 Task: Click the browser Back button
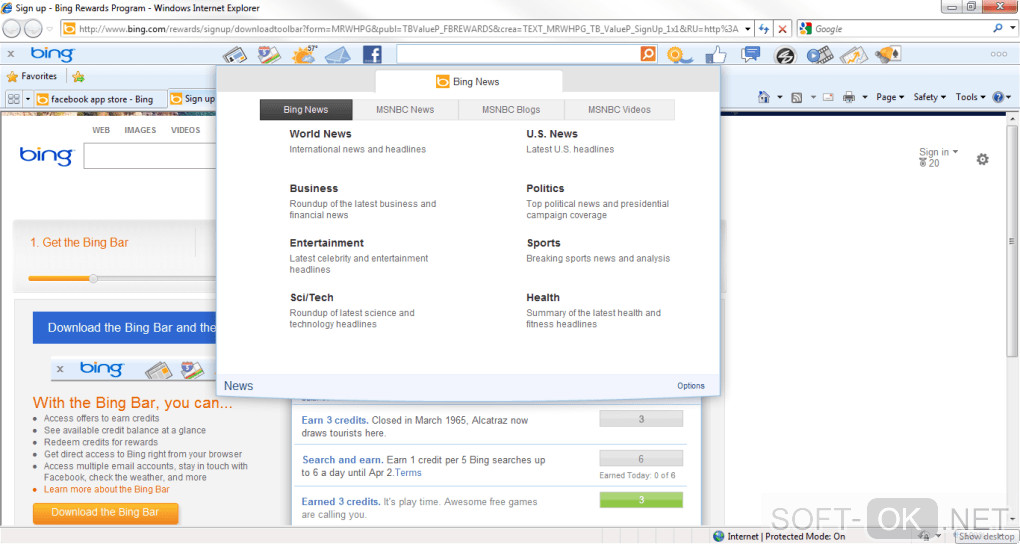click(13, 28)
